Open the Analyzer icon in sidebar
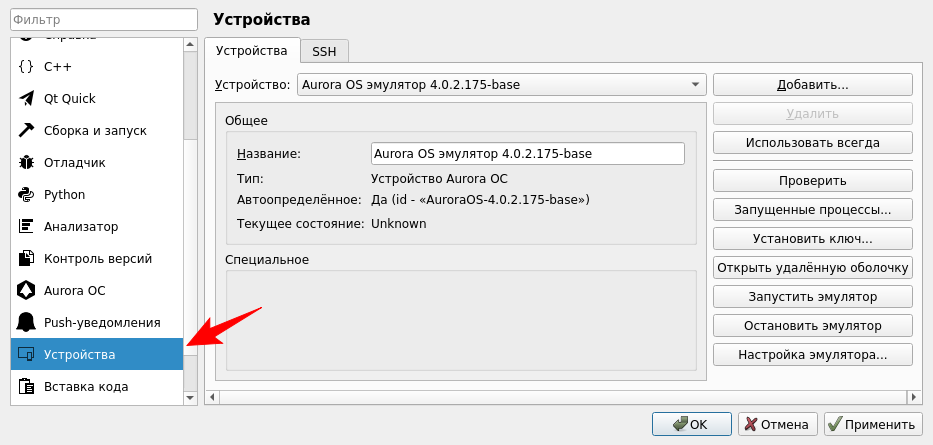Viewport: 933px width, 445px height. pos(26,227)
